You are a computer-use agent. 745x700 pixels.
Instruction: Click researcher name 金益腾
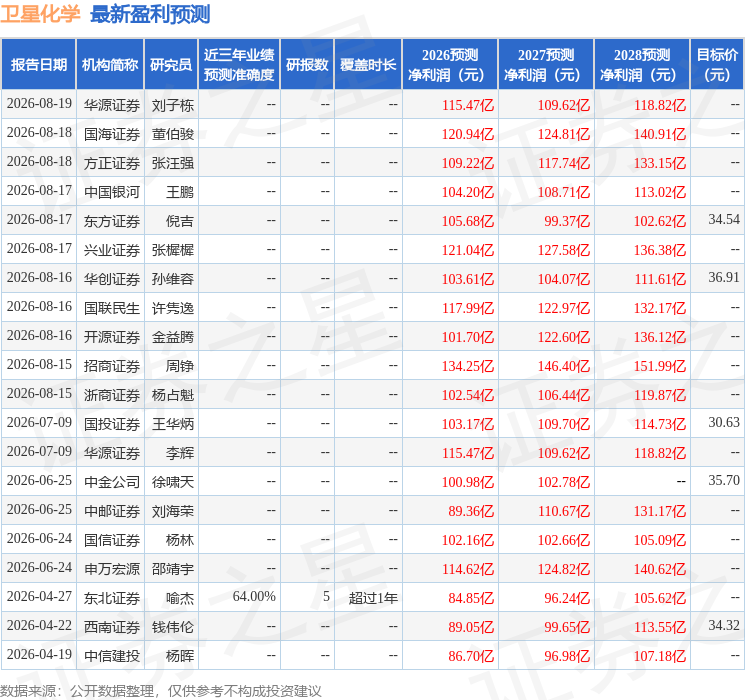point(172,337)
